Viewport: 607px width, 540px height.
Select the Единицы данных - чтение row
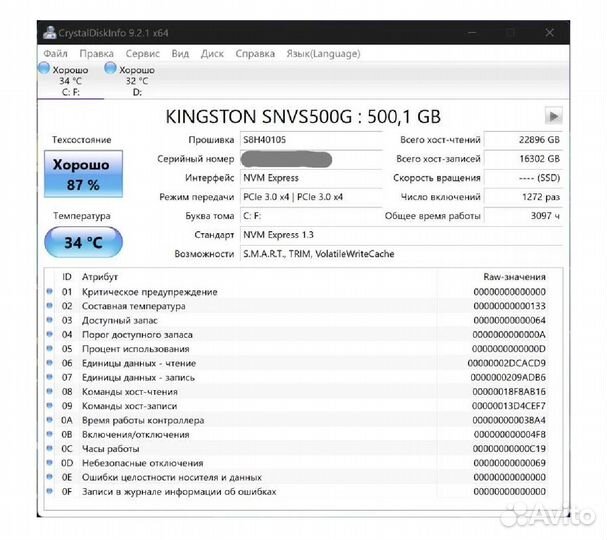297,363
